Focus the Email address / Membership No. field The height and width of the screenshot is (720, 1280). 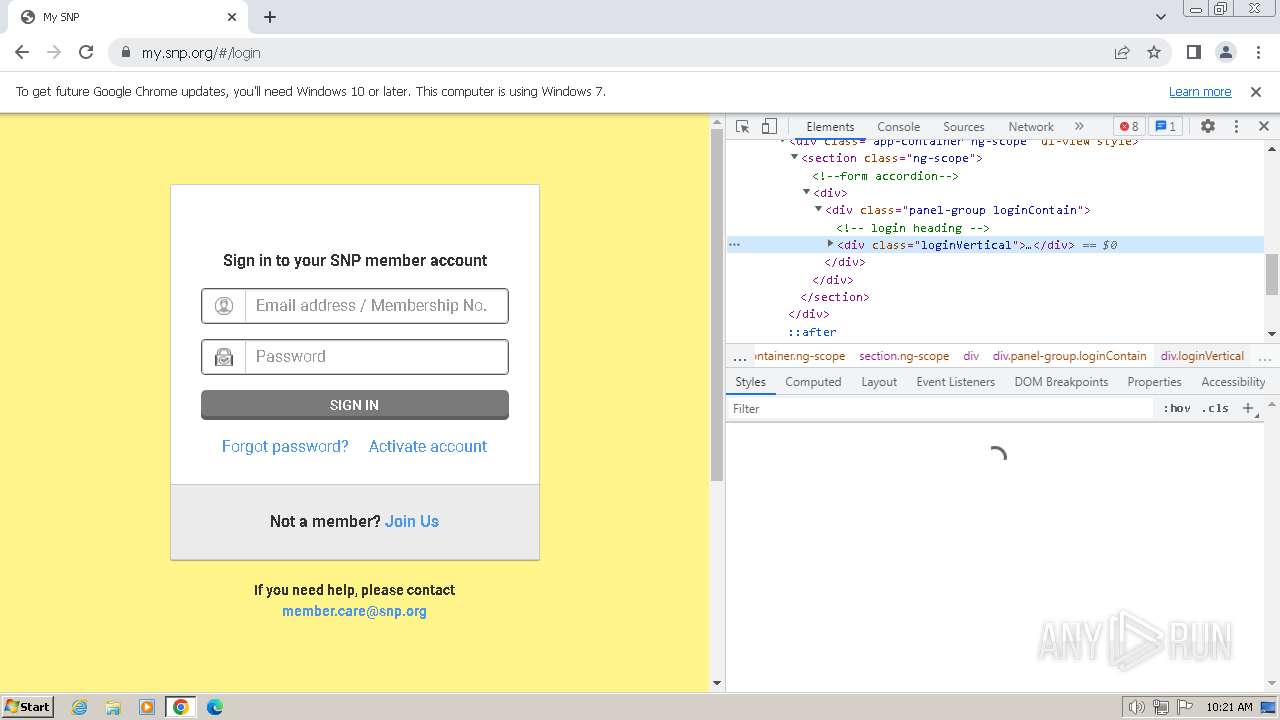click(355, 306)
